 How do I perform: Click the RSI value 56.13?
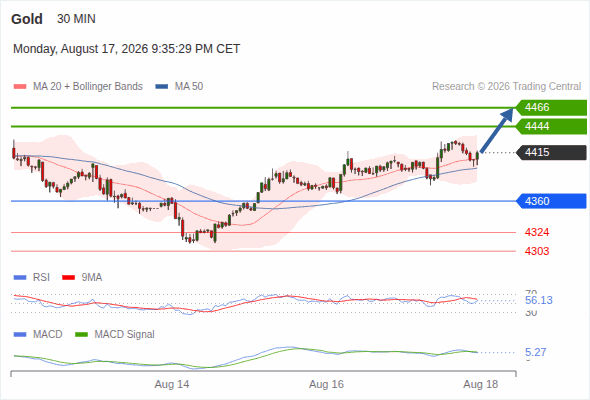tap(539, 300)
